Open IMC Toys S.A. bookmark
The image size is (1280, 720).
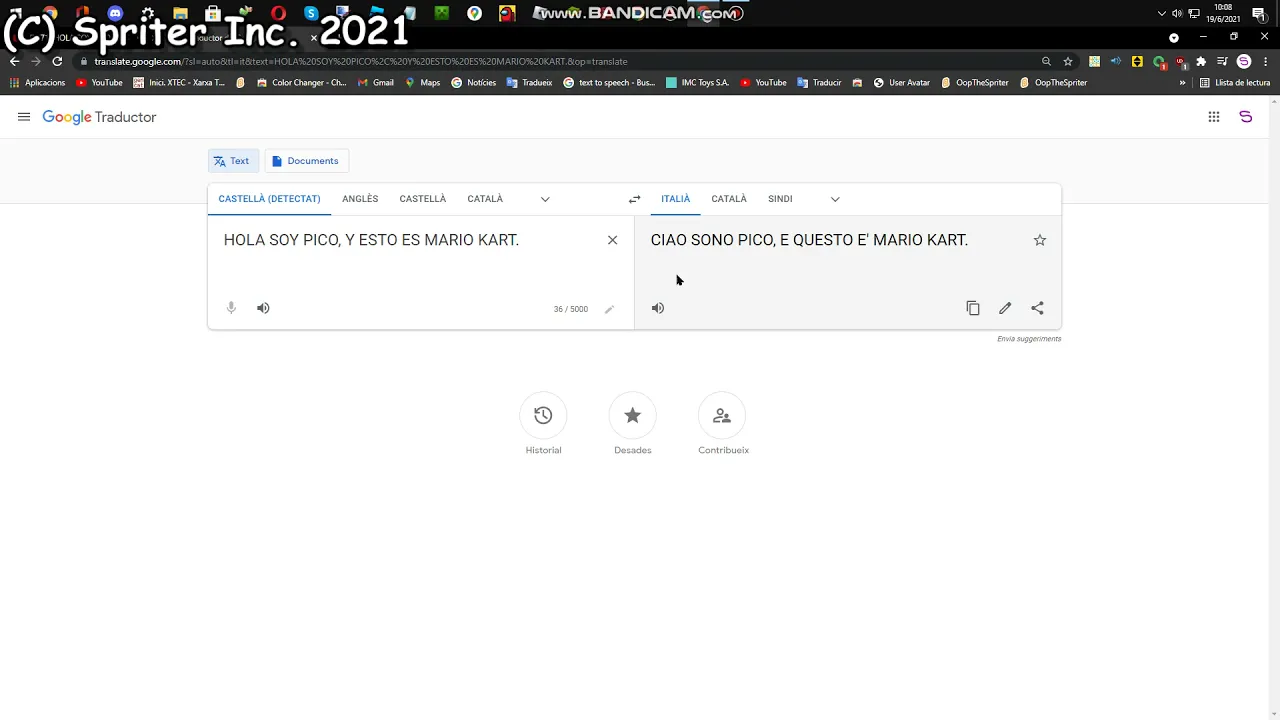tap(697, 83)
